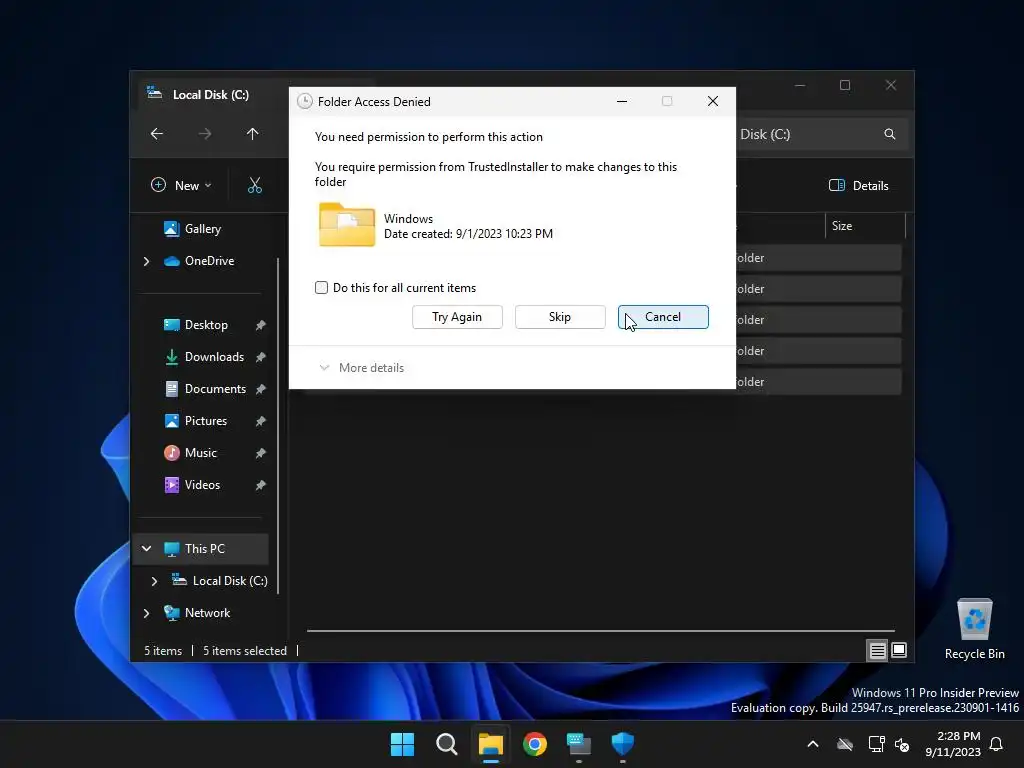
Task: Click the '5 items selected' status text
Action: coord(245,650)
